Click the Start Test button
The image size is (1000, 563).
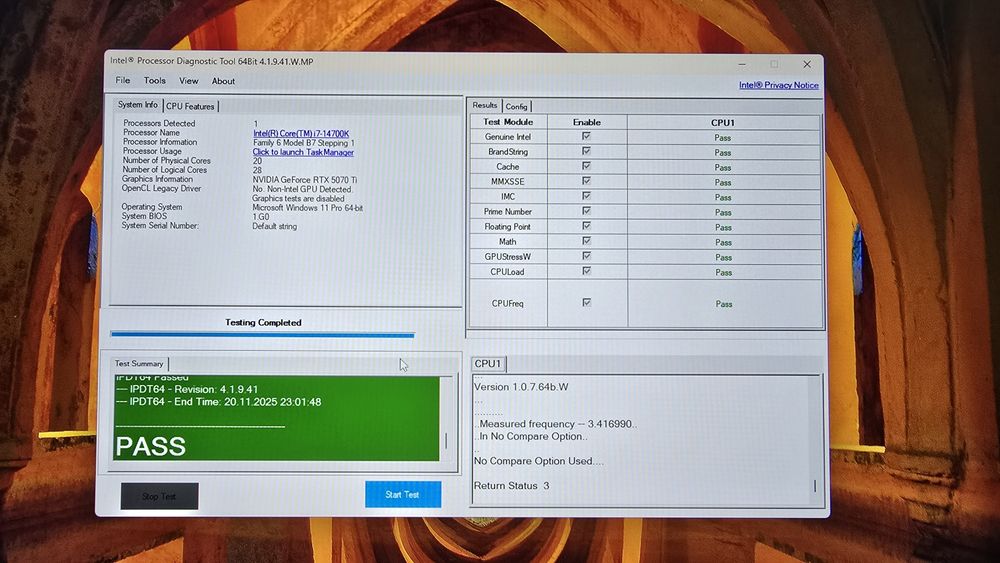[402, 494]
